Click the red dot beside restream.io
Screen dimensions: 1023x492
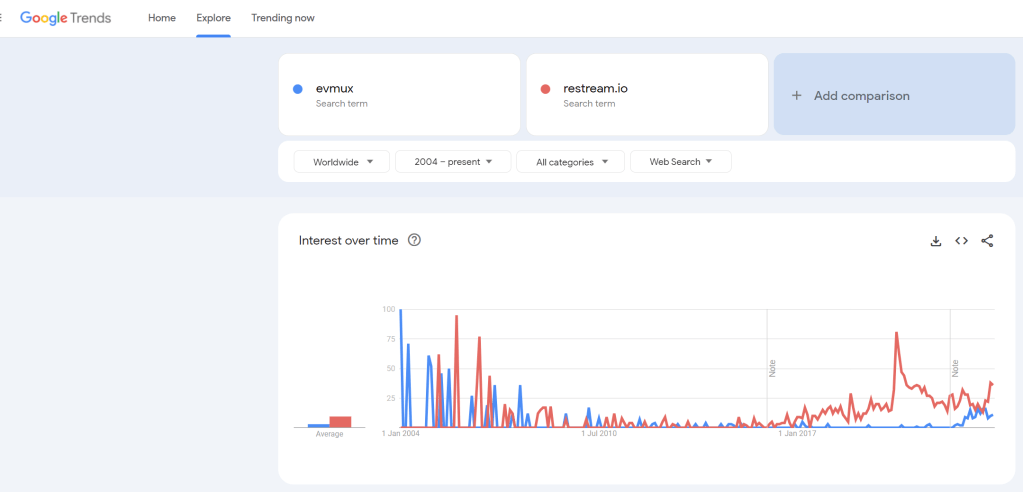point(545,89)
